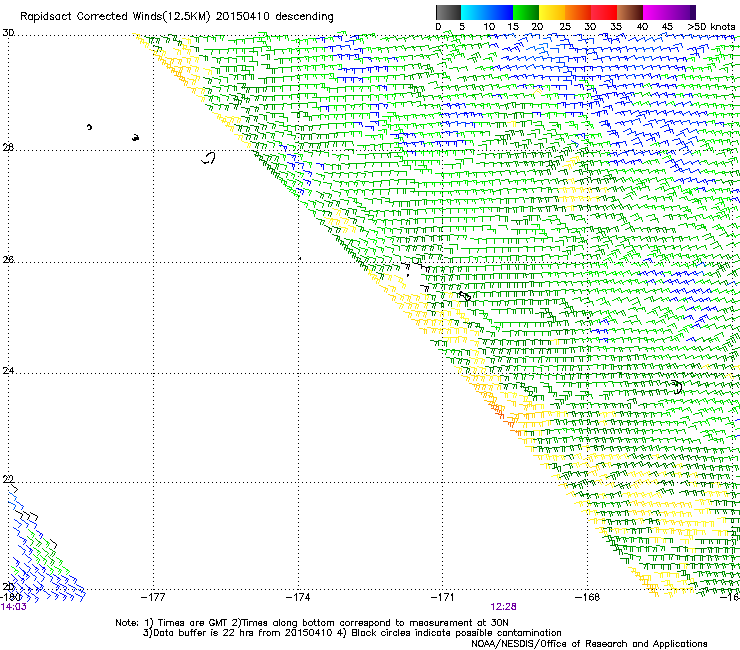Select the dark purple 45-50 knots legend swatch
Screen dimensions: 740x650
(682, 12)
